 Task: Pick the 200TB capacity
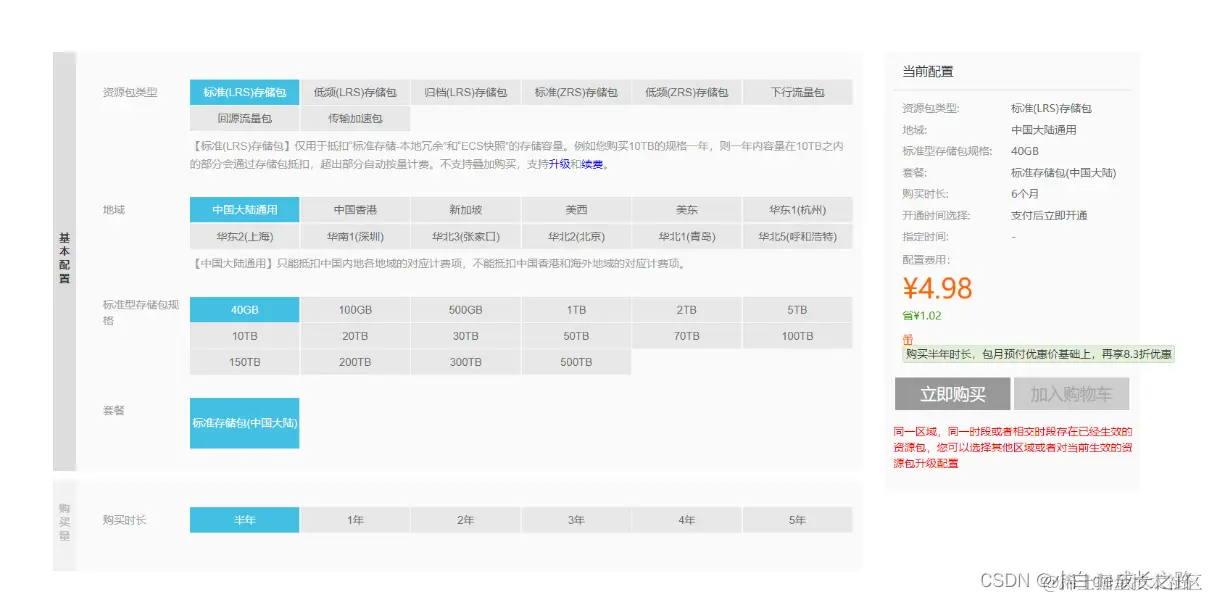pos(355,362)
